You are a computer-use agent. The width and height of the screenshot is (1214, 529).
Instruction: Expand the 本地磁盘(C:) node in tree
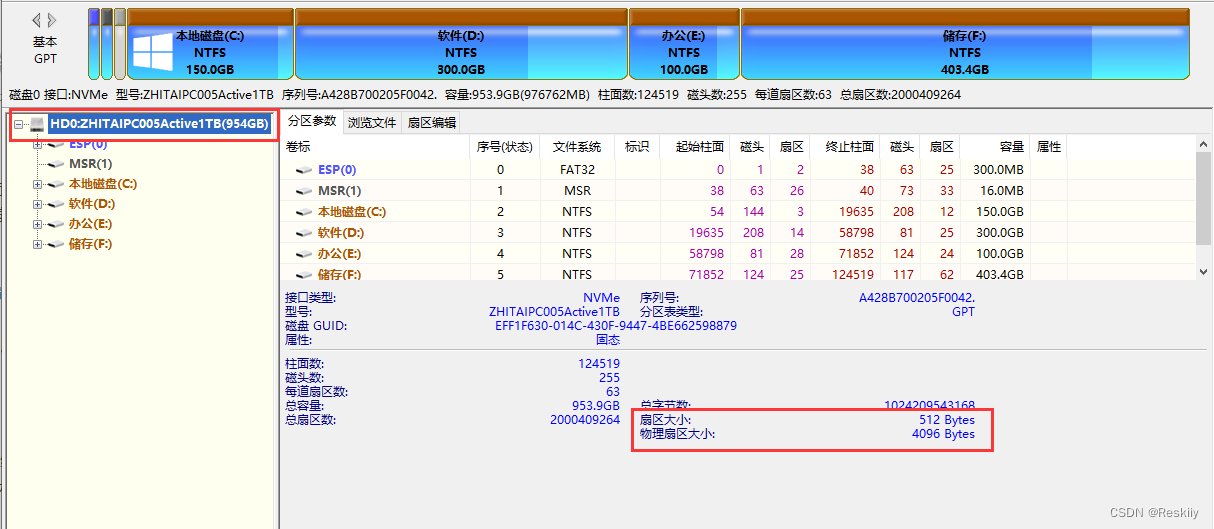click(x=38, y=184)
